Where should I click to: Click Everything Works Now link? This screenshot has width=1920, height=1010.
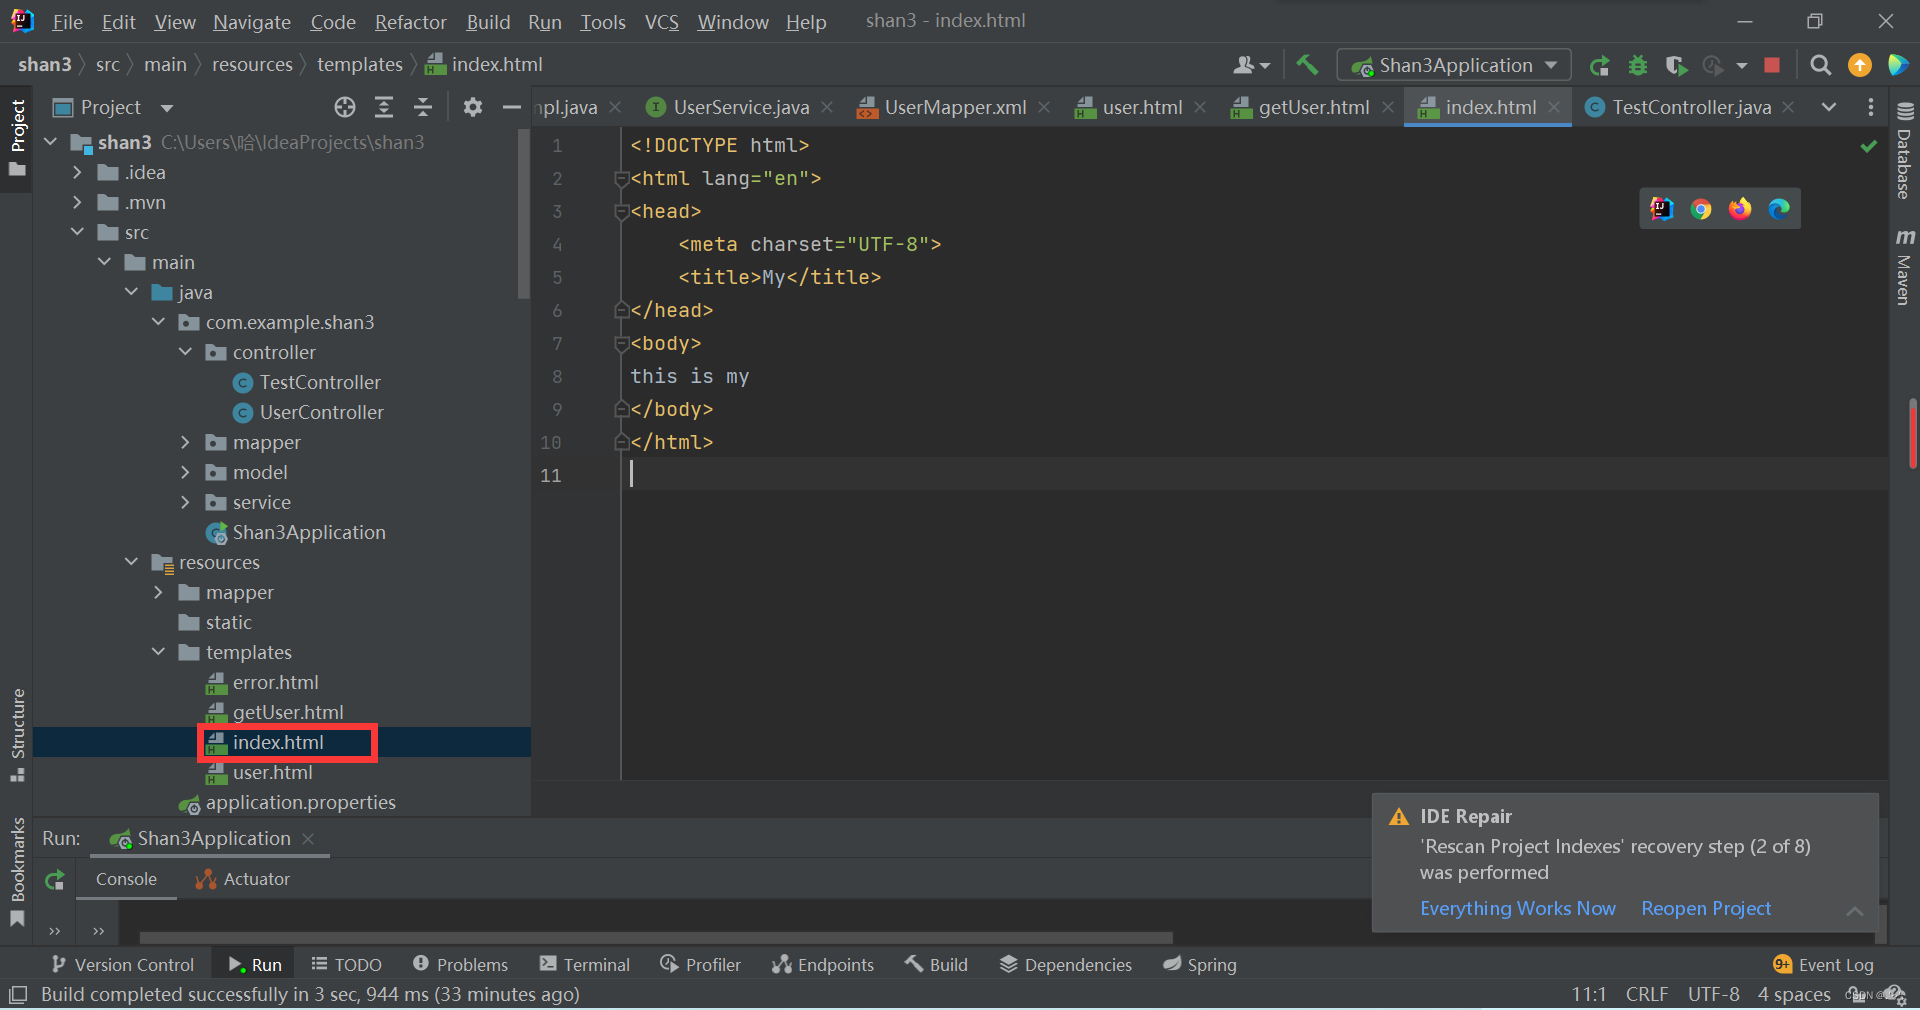1517,908
